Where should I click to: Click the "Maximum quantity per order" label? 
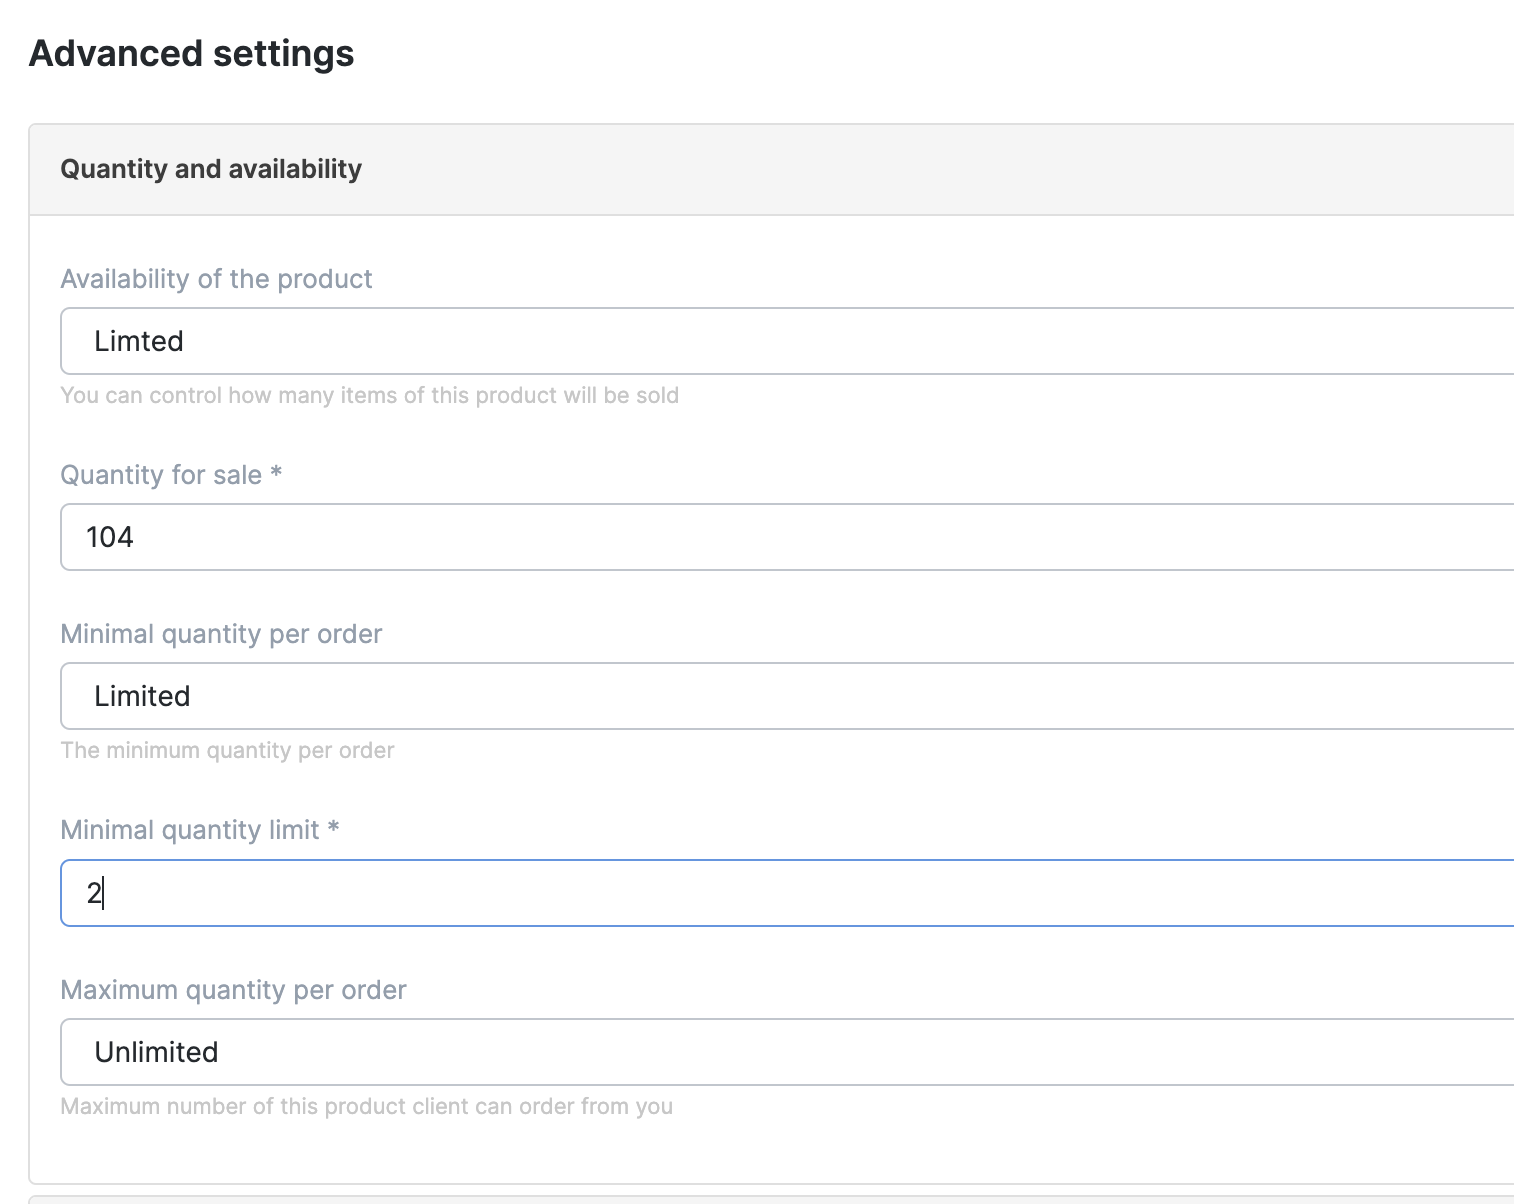(233, 990)
